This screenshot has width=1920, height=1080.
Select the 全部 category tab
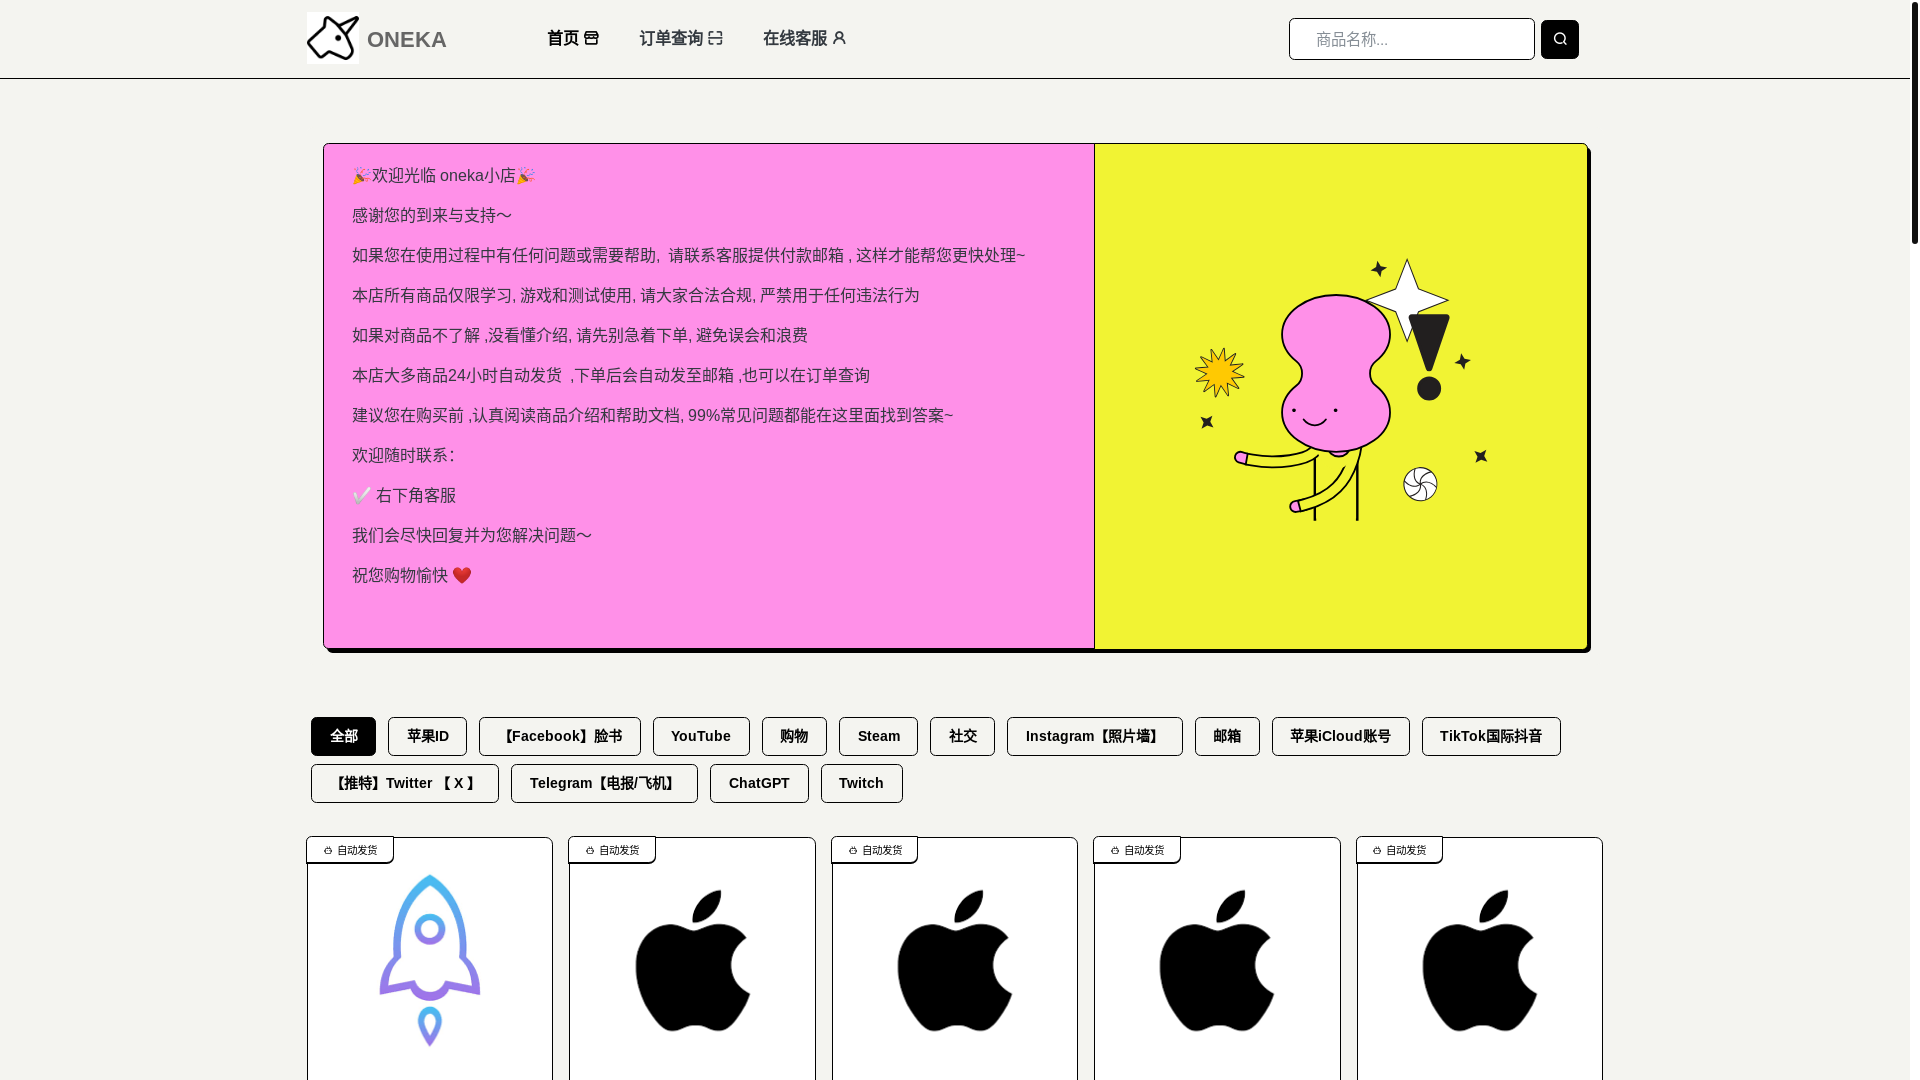[x=343, y=736]
